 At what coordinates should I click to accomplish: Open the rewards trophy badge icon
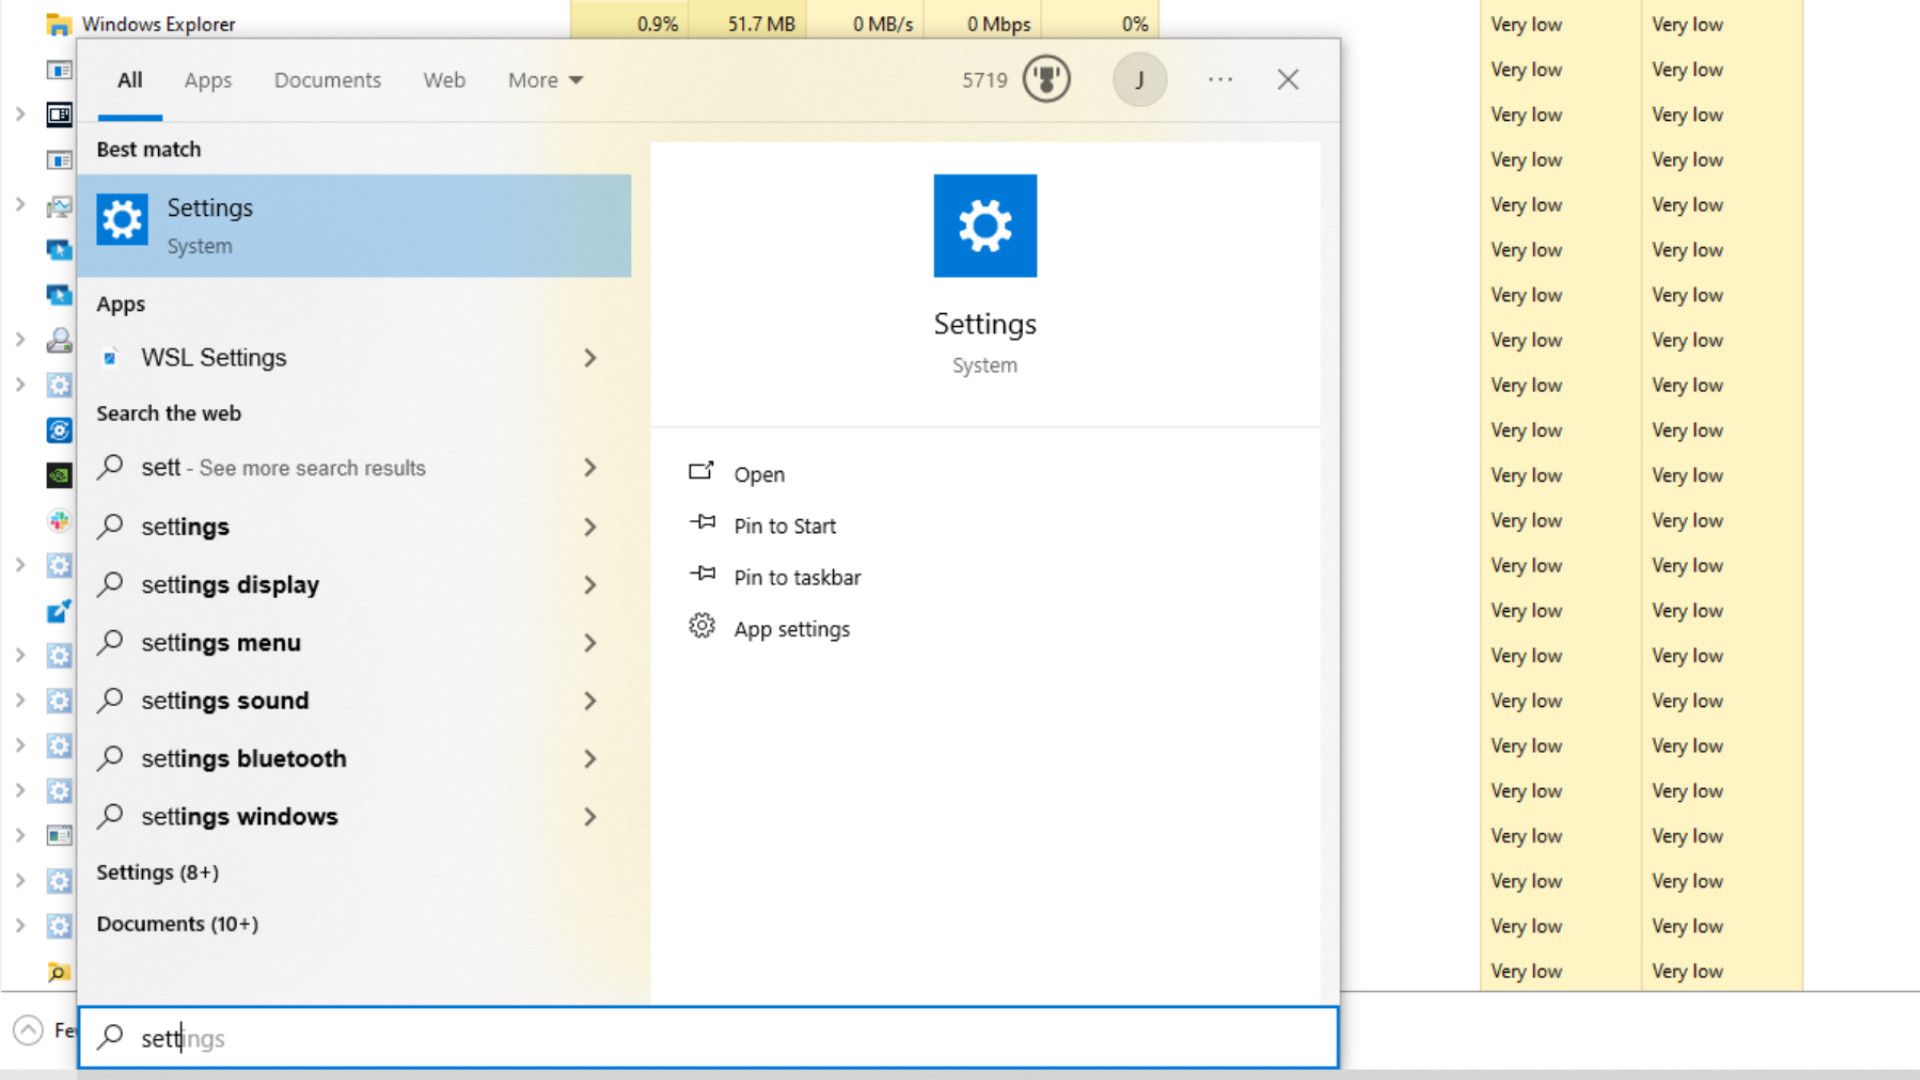[1046, 79]
